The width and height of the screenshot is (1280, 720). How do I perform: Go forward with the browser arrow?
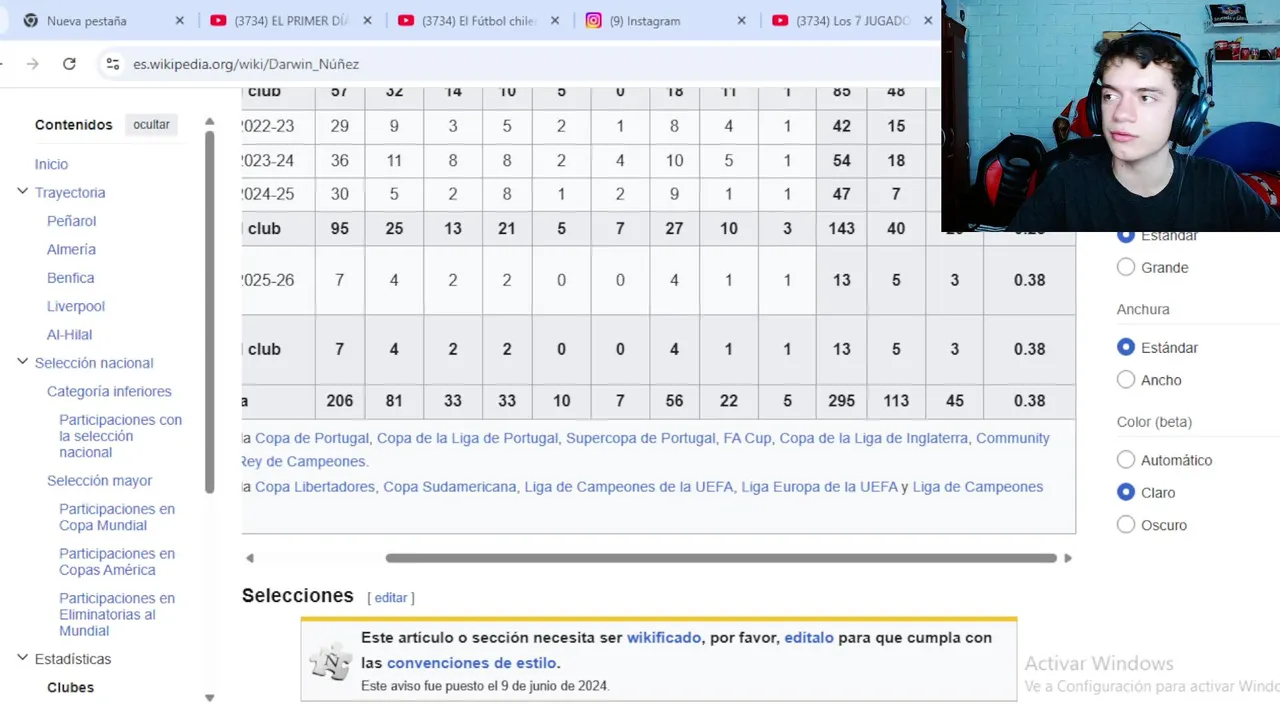point(33,64)
